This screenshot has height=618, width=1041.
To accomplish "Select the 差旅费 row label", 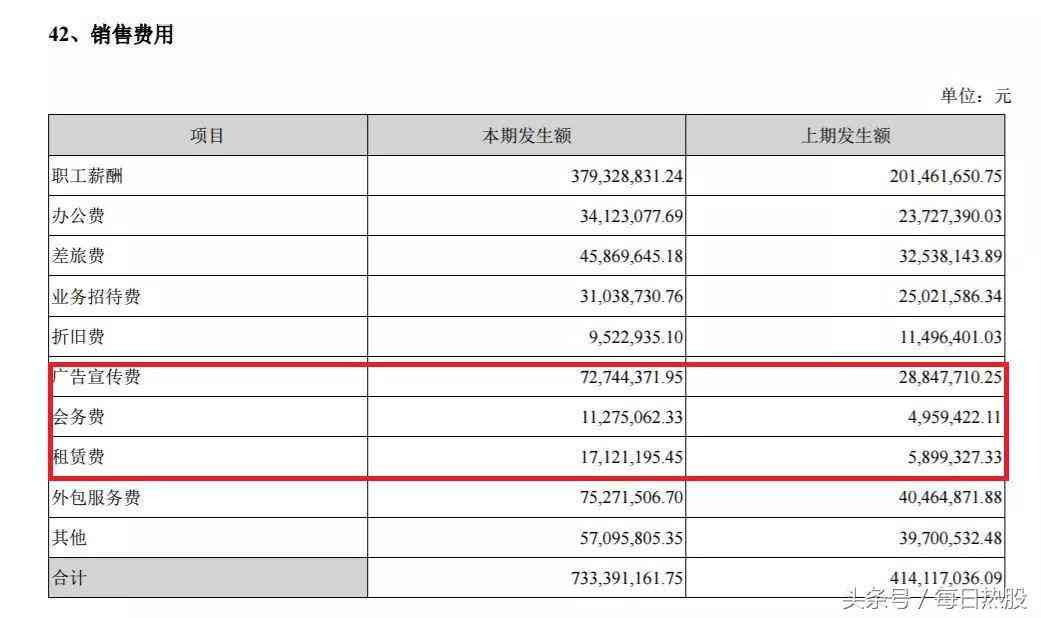I will tap(78, 256).
